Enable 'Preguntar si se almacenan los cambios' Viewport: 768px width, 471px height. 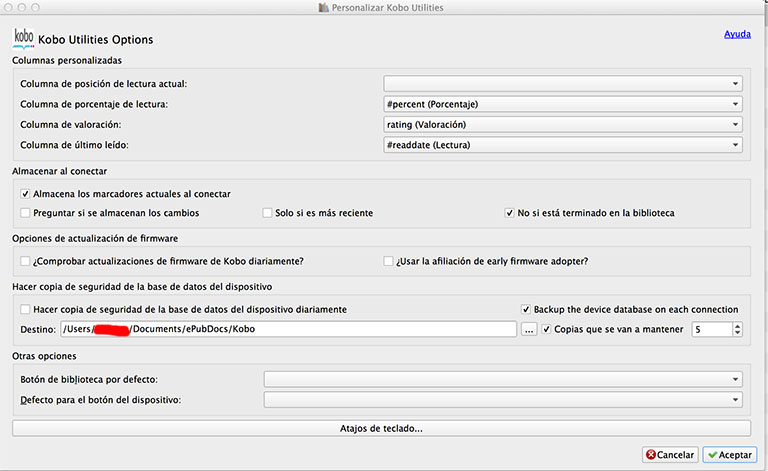pyautogui.click(x=25, y=213)
